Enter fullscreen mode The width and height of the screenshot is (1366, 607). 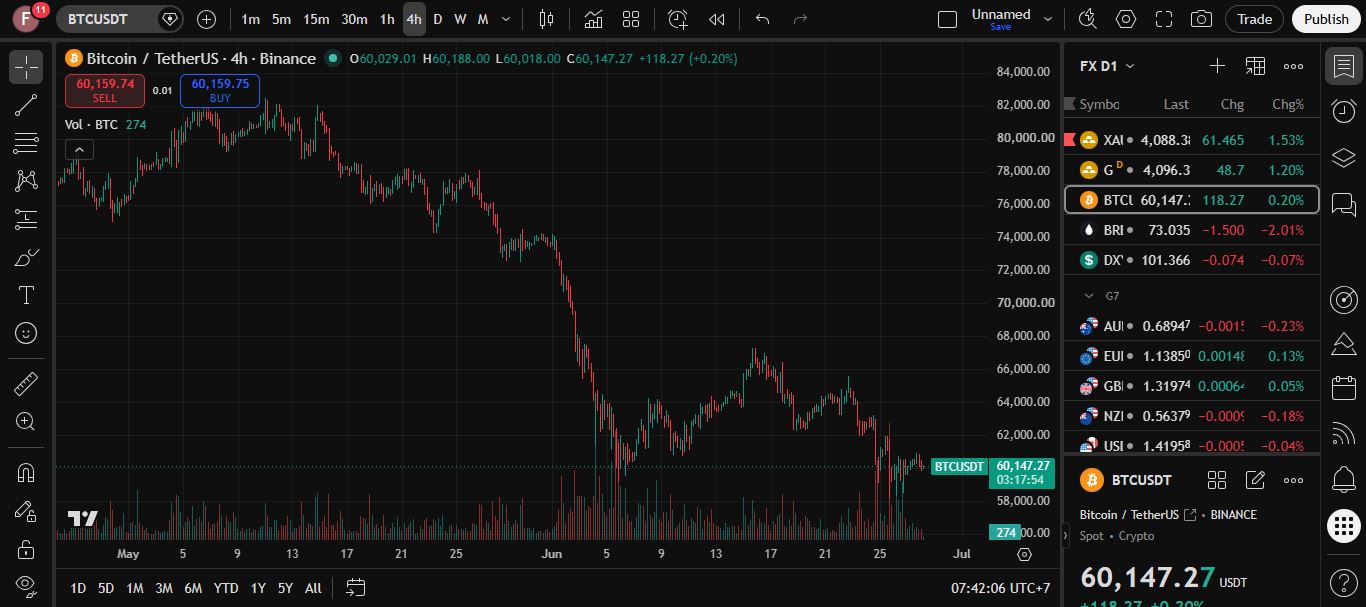pos(1164,19)
